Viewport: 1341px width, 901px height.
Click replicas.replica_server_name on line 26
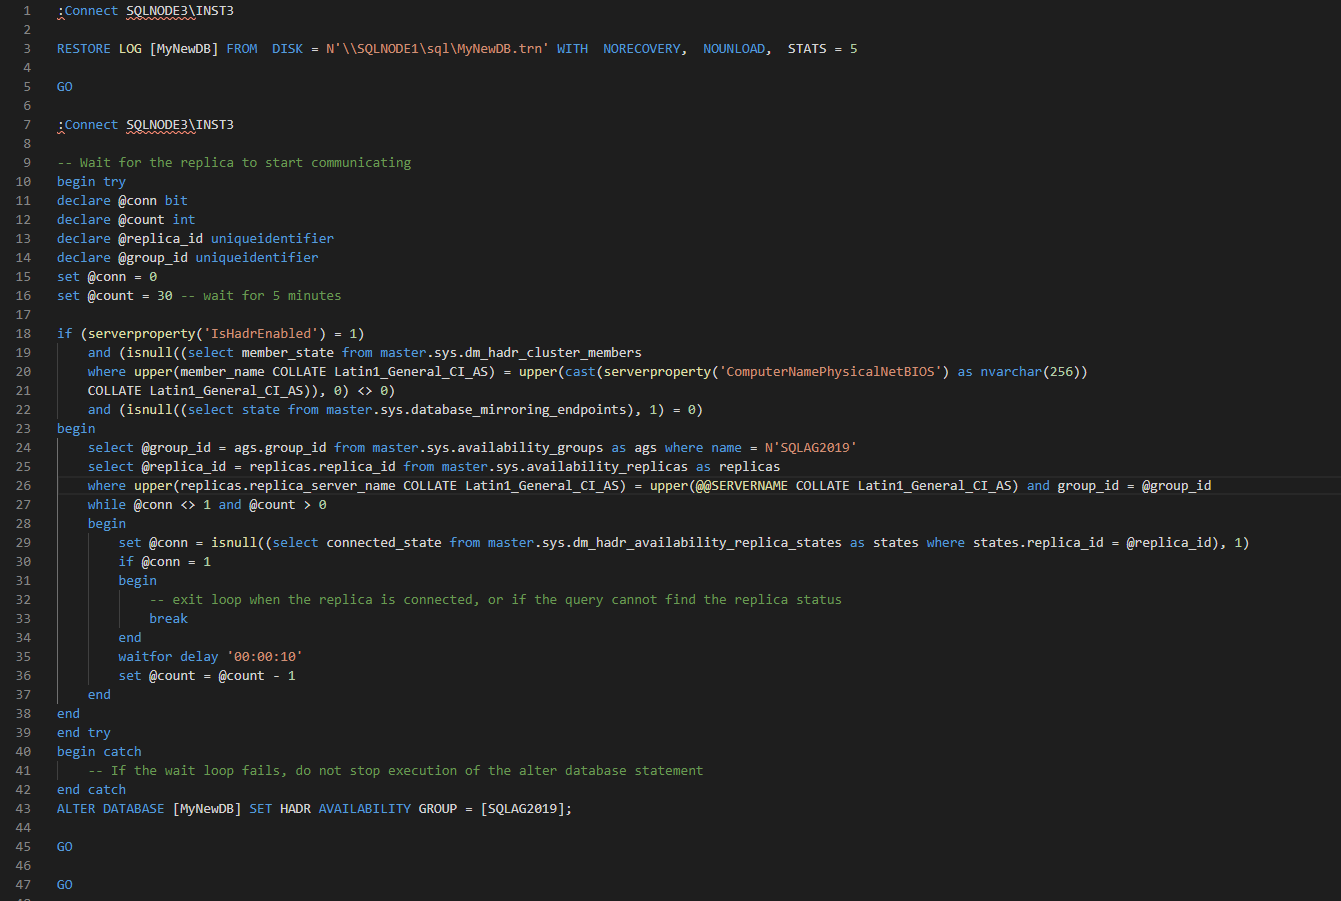[288, 485]
